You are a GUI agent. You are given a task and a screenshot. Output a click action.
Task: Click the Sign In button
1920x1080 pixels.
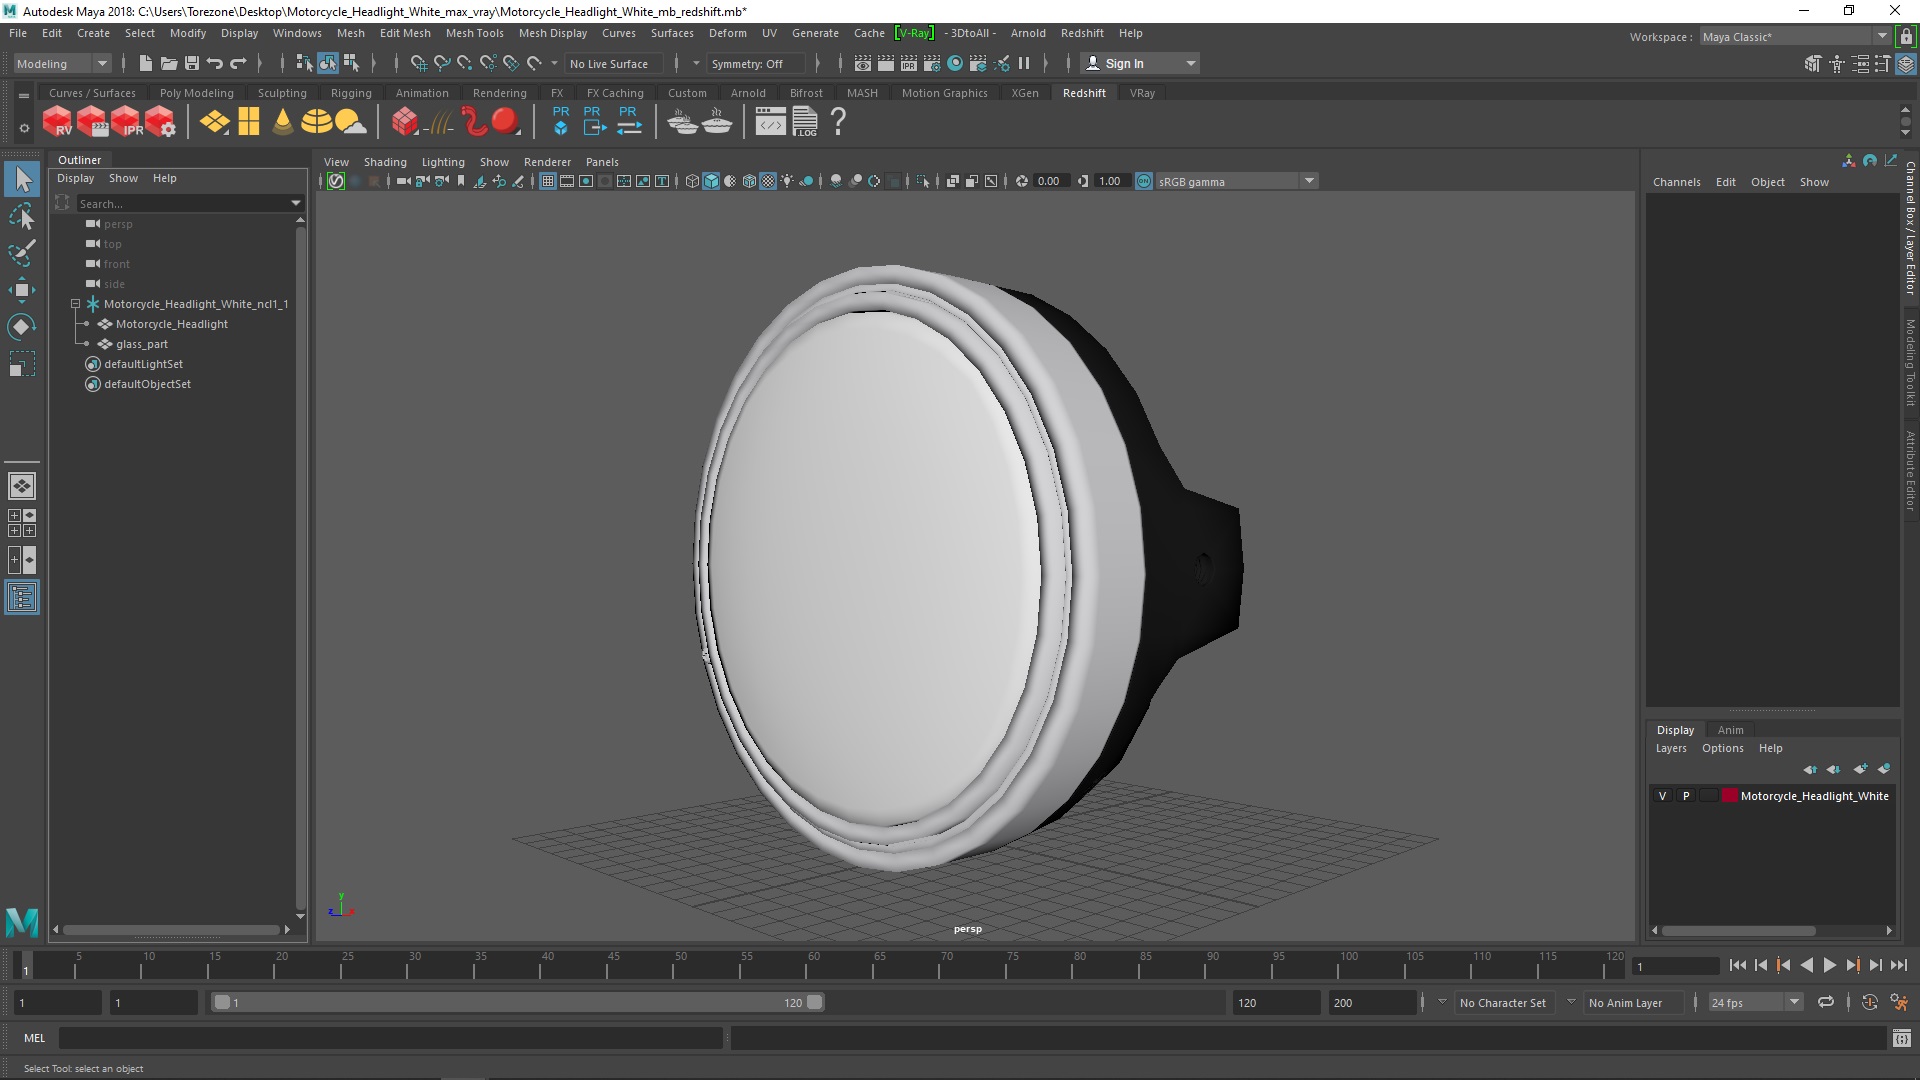pos(1141,64)
